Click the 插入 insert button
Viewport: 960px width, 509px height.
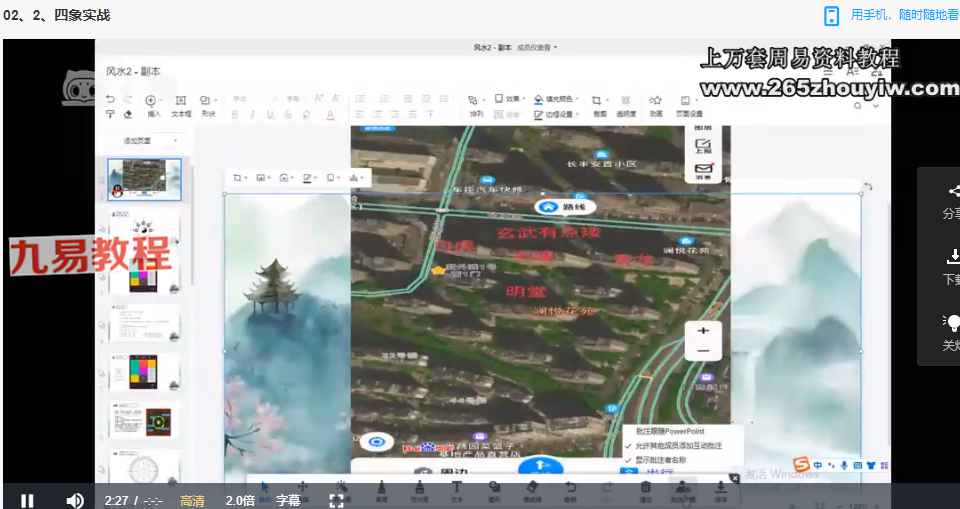pyautogui.click(x=153, y=105)
